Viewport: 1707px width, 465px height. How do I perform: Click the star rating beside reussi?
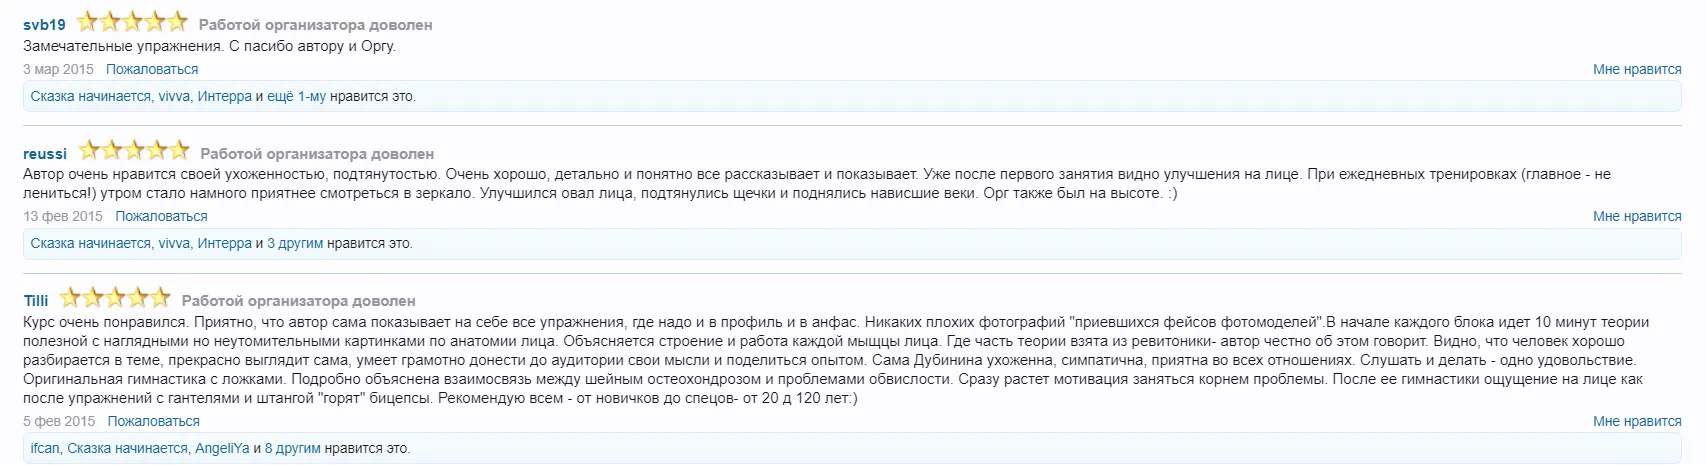pos(134,151)
